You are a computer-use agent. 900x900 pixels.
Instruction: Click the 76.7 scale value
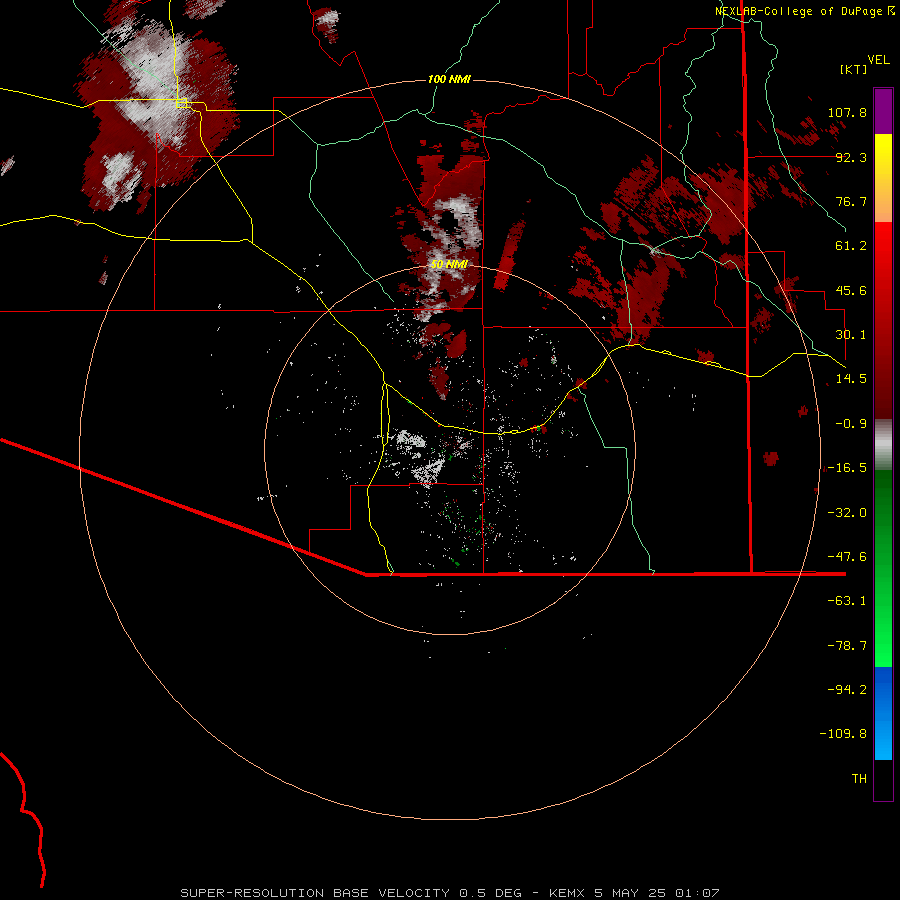pyautogui.click(x=851, y=201)
